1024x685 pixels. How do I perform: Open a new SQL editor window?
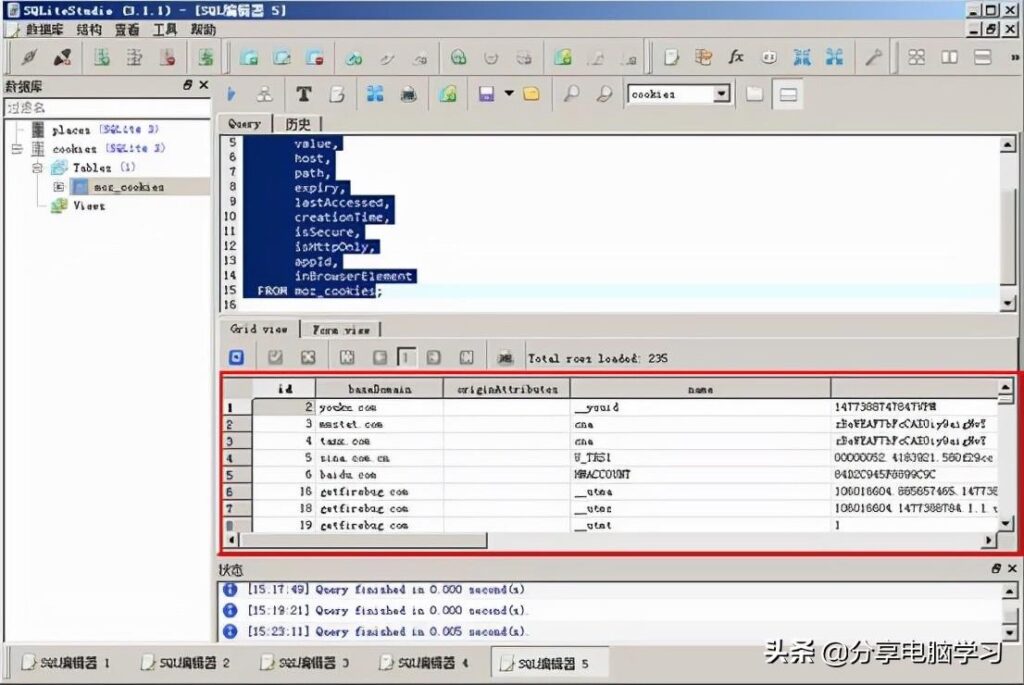click(671, 57)
